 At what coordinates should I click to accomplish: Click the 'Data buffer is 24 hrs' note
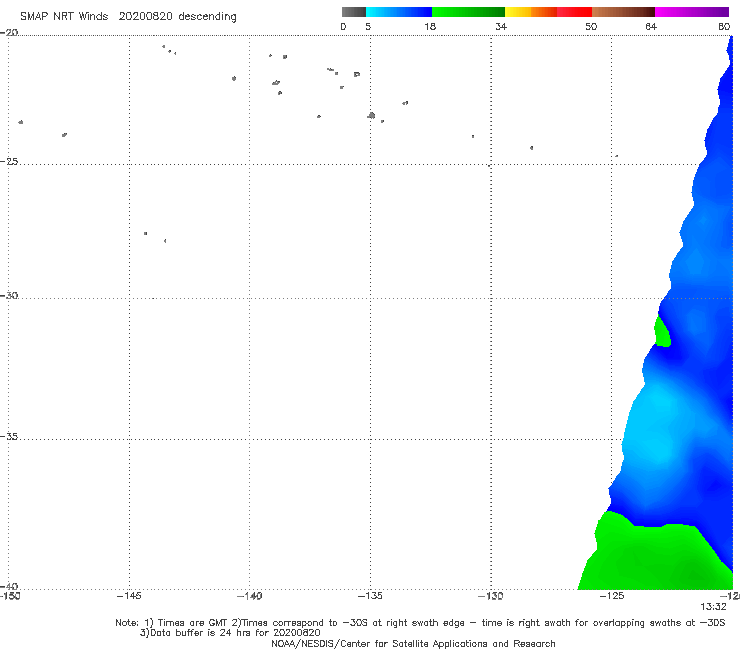[230, 633]
